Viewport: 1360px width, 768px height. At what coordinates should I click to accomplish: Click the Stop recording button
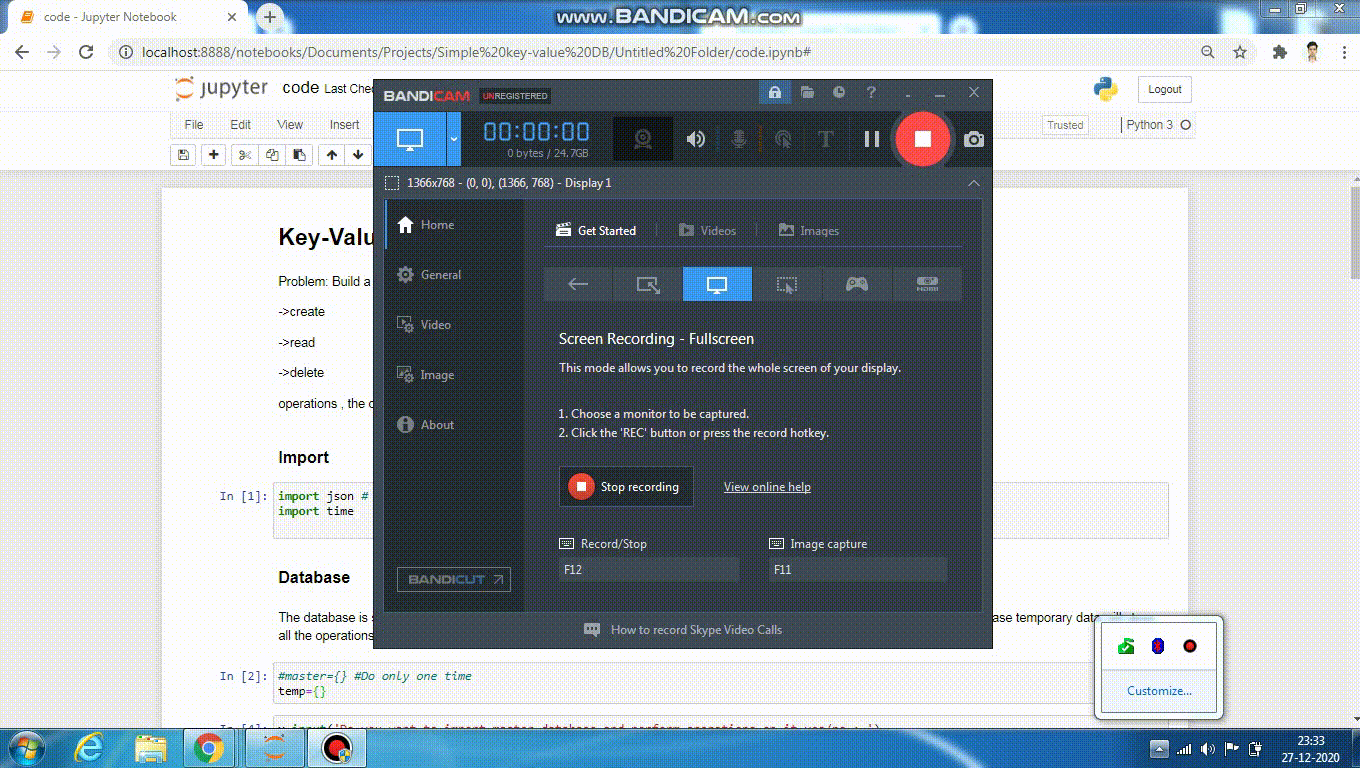tap(626, 487)
